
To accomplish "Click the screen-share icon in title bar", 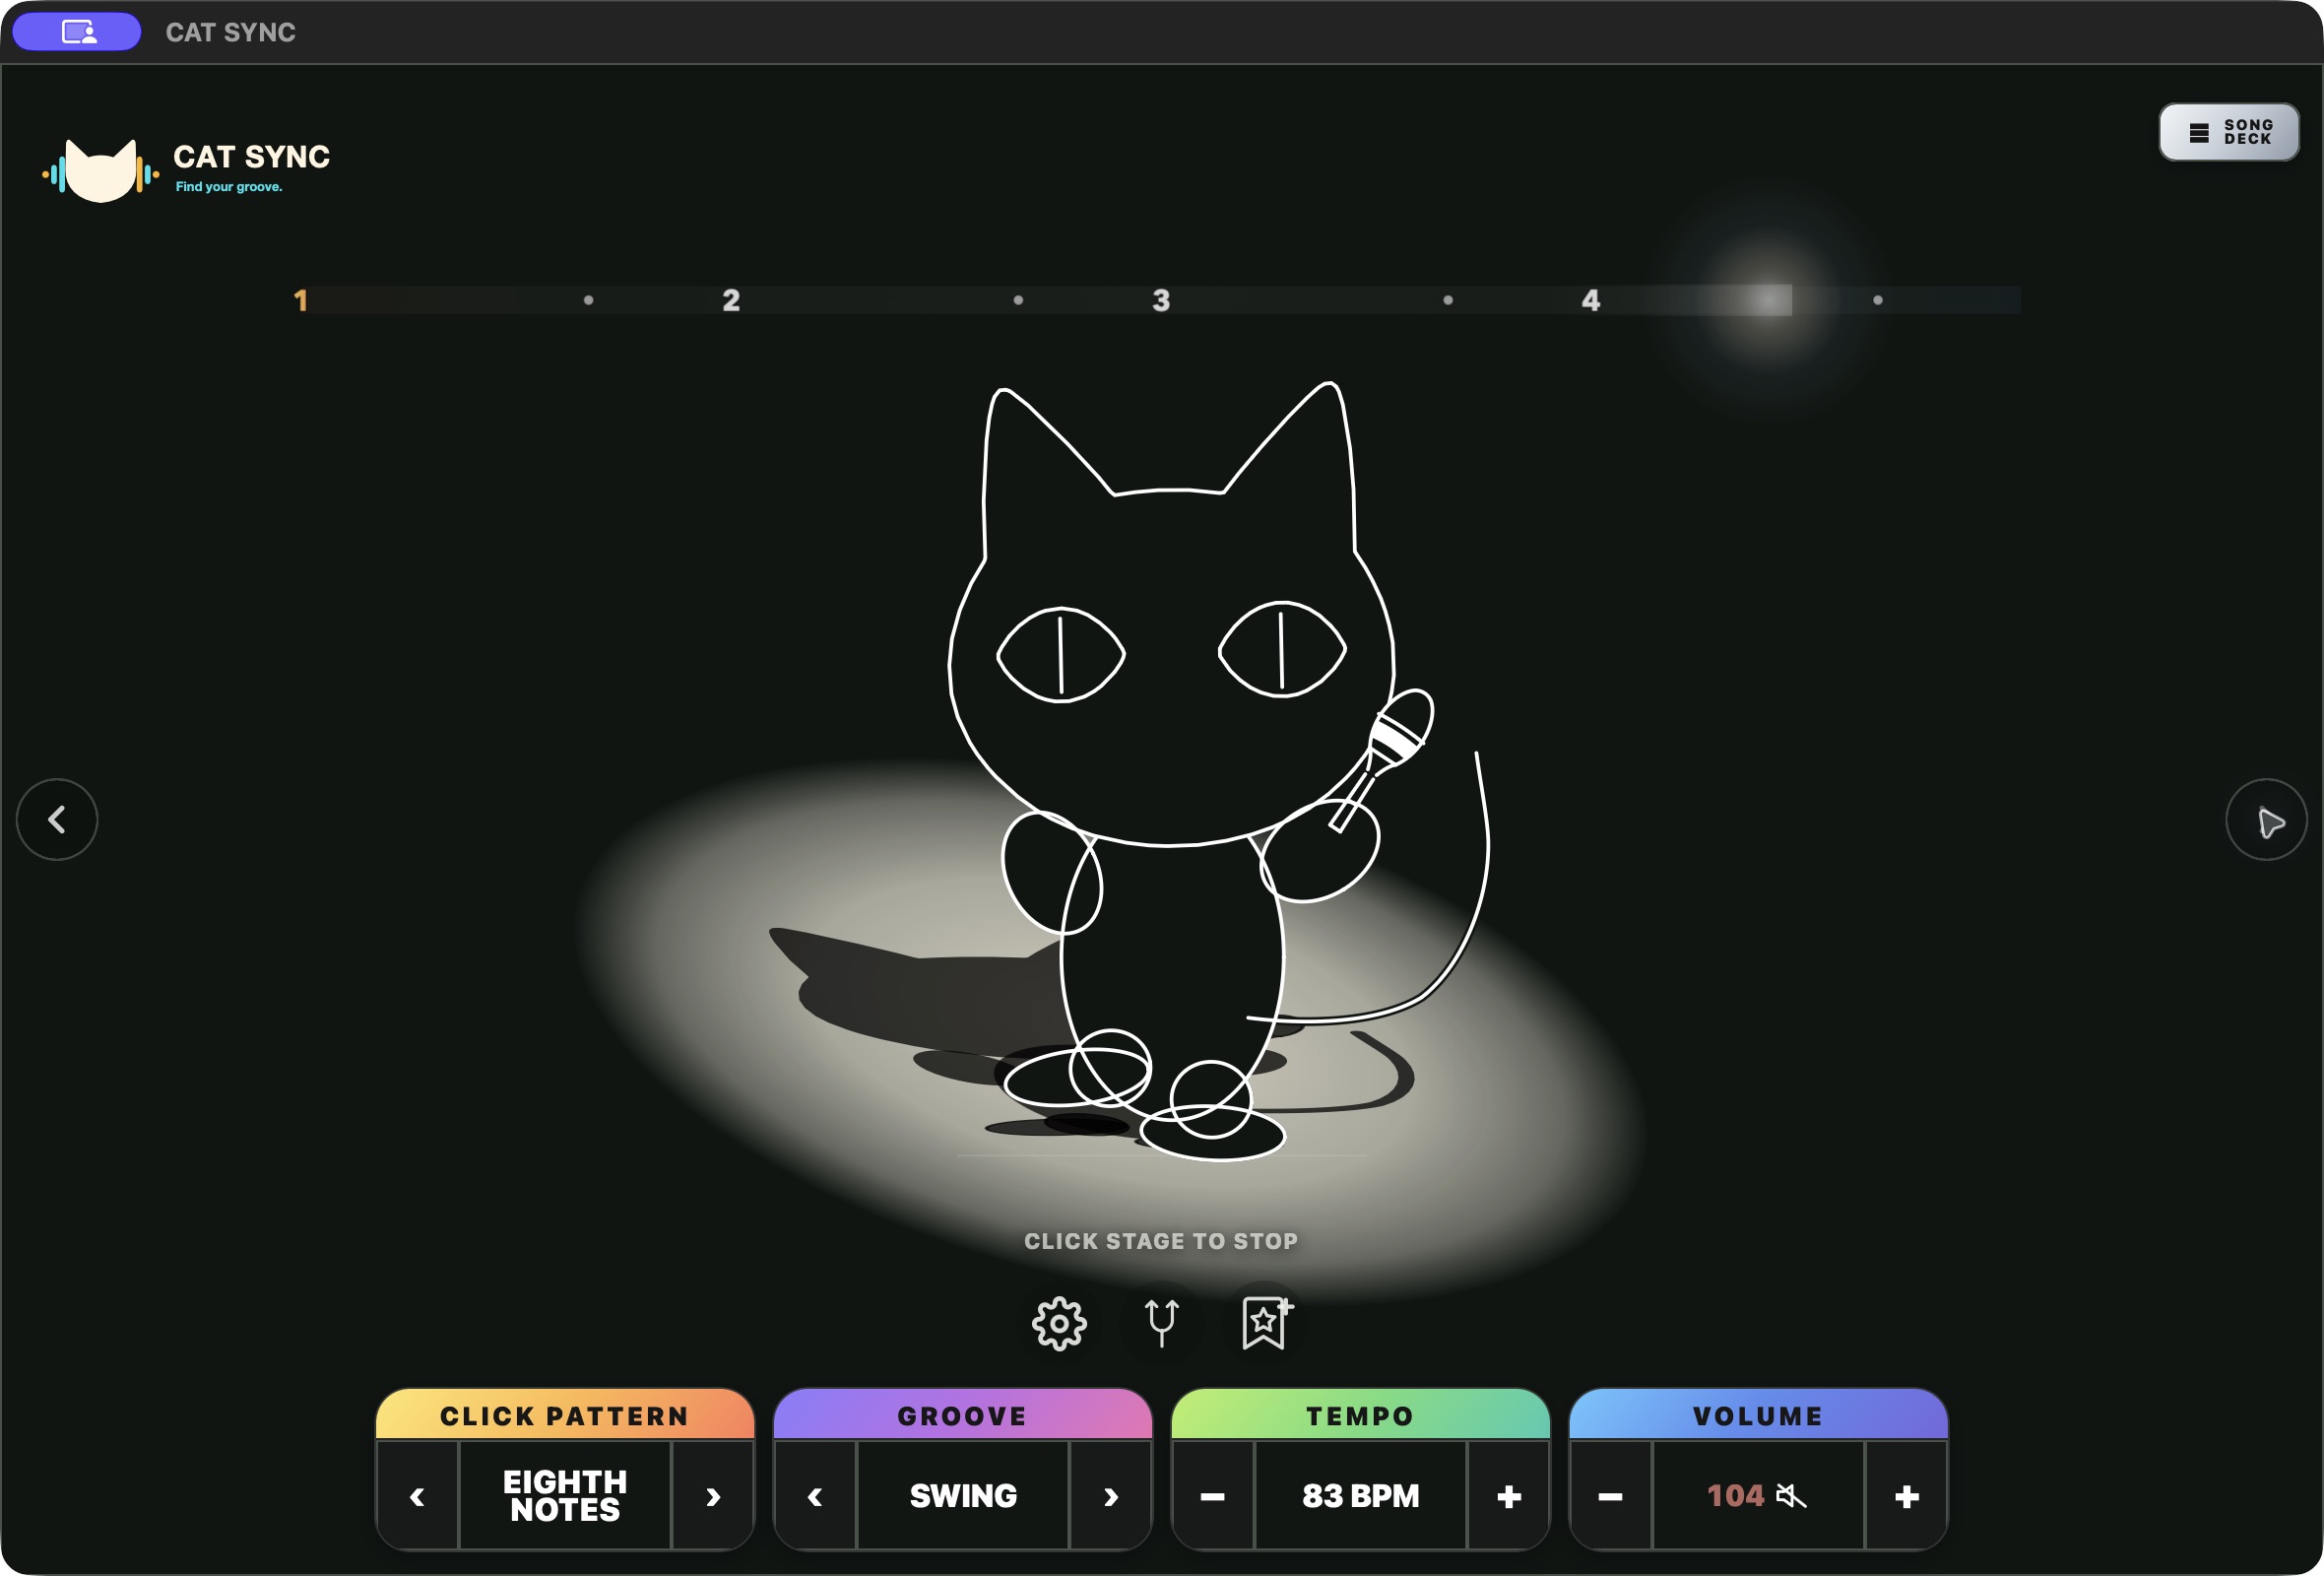I will [77, 32].
